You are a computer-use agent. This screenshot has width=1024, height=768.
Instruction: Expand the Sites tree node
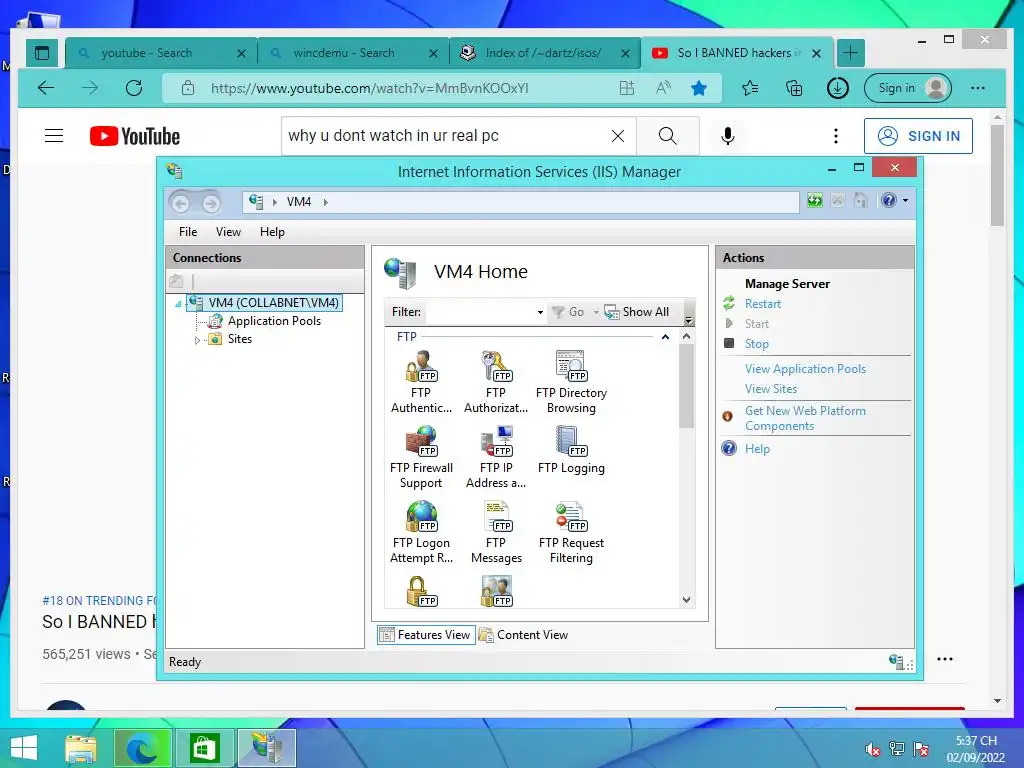(x=197, y=340)
